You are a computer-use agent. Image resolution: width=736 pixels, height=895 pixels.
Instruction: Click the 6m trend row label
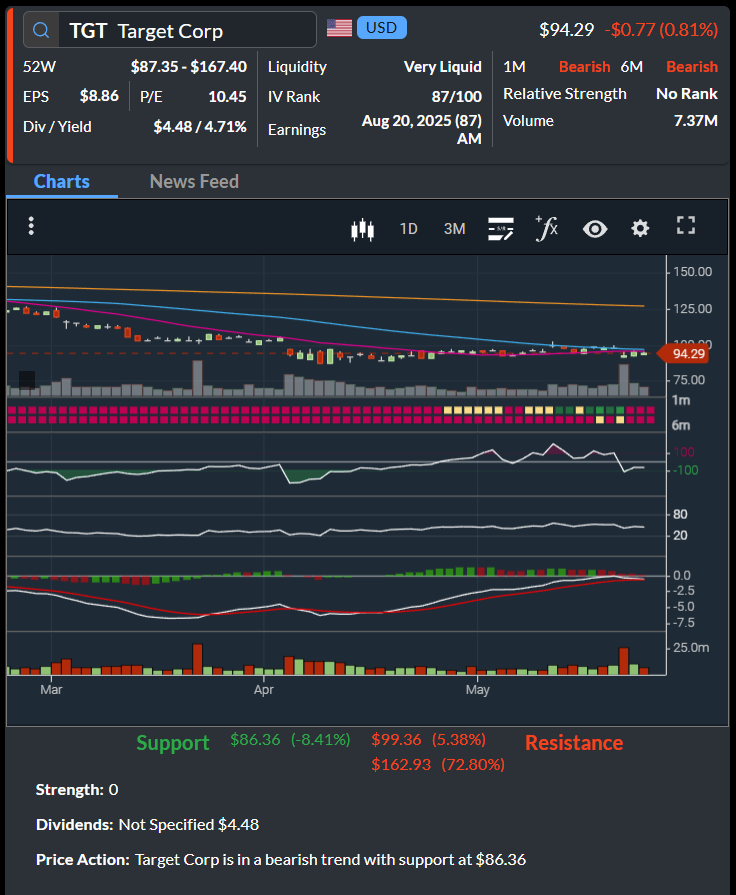click(681, 425)
